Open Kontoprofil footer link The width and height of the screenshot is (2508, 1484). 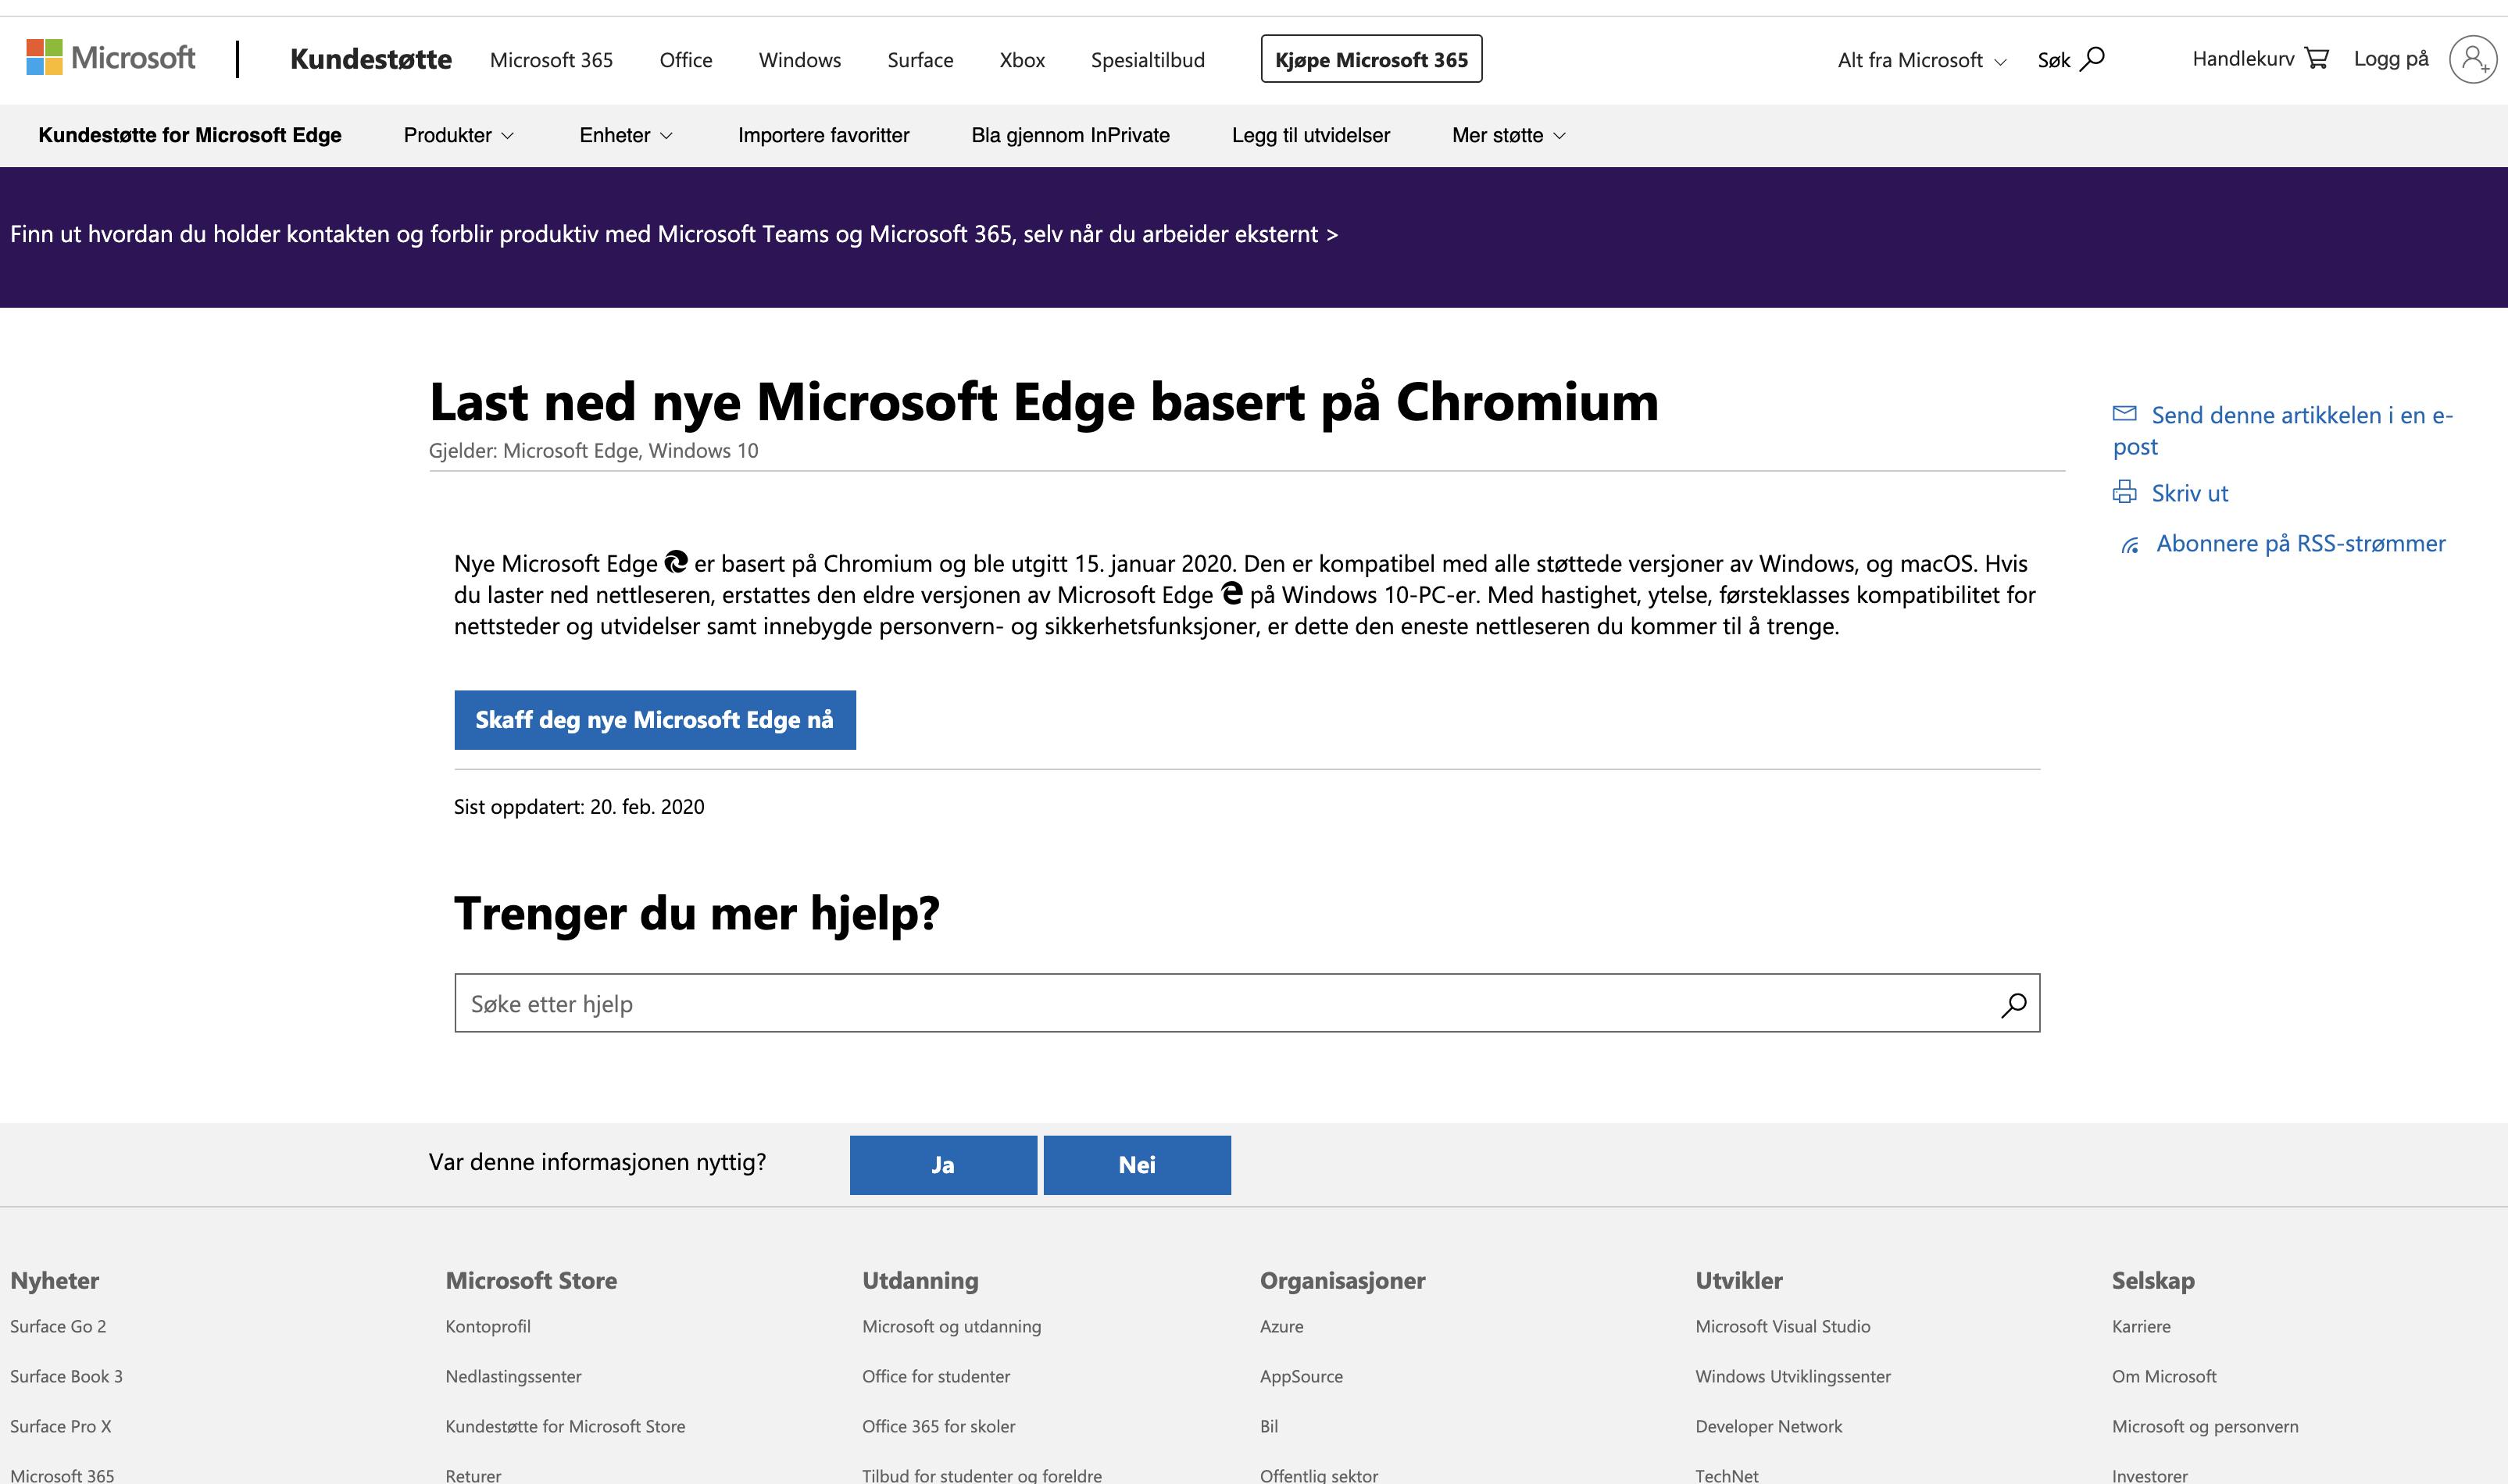[x=488, y=1326]
